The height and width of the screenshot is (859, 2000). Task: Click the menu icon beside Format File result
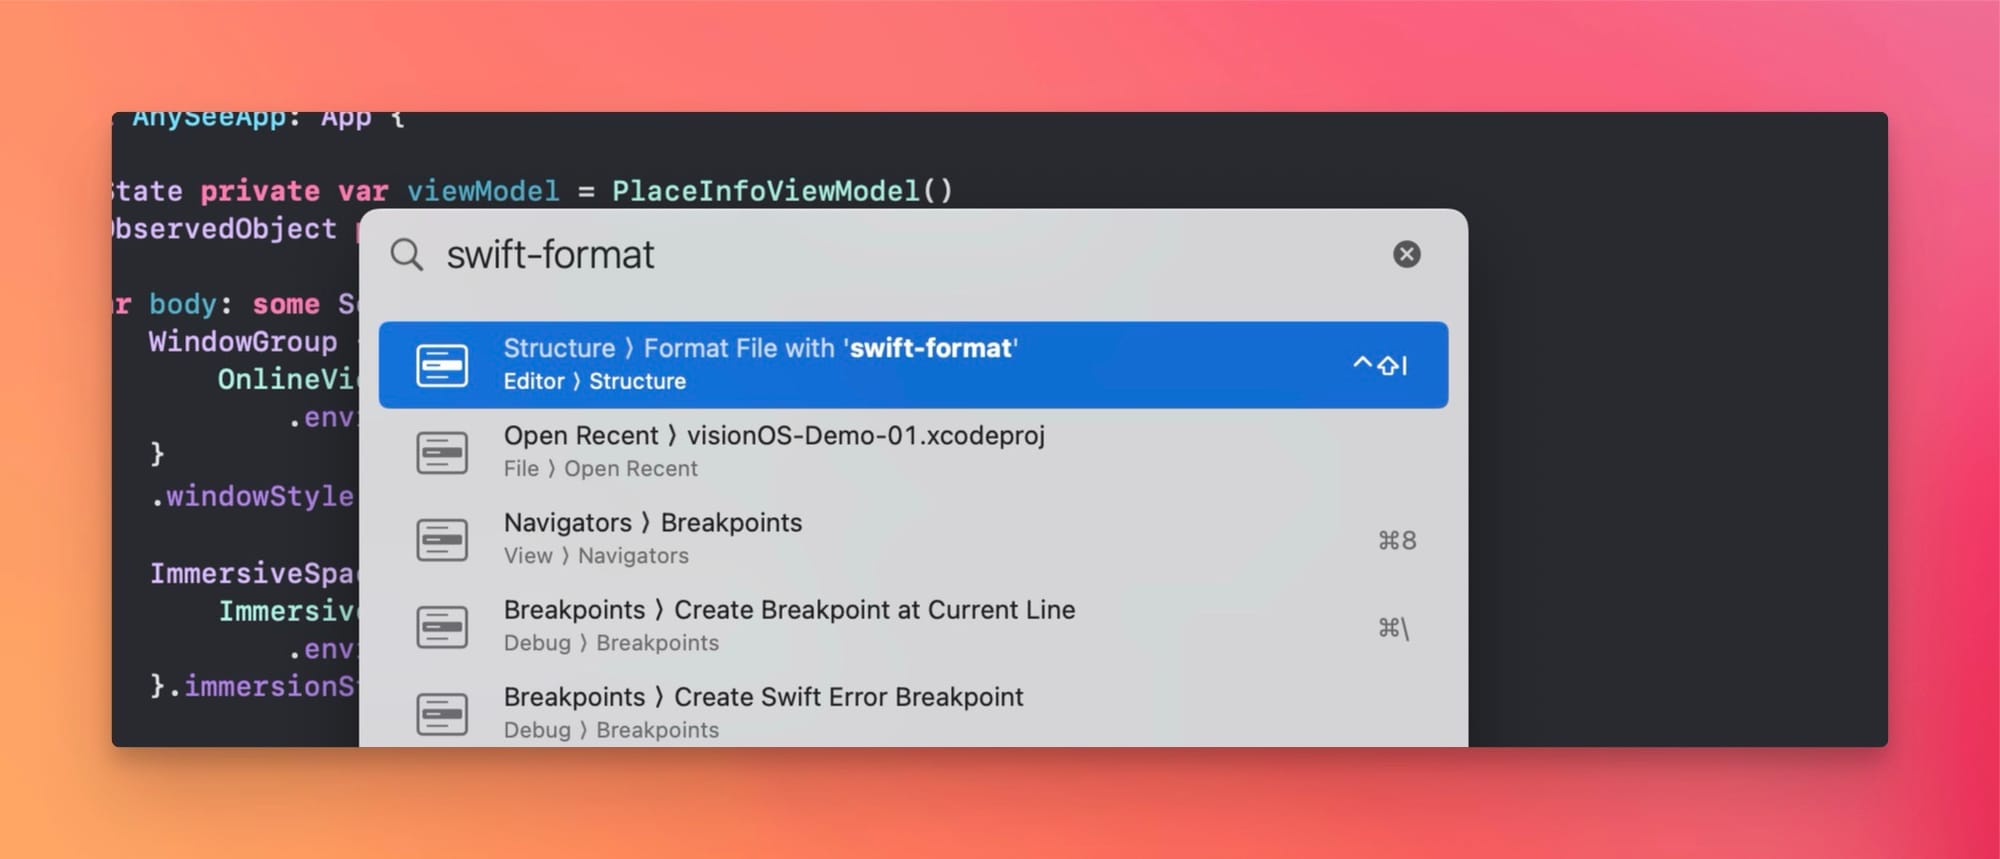442,365
